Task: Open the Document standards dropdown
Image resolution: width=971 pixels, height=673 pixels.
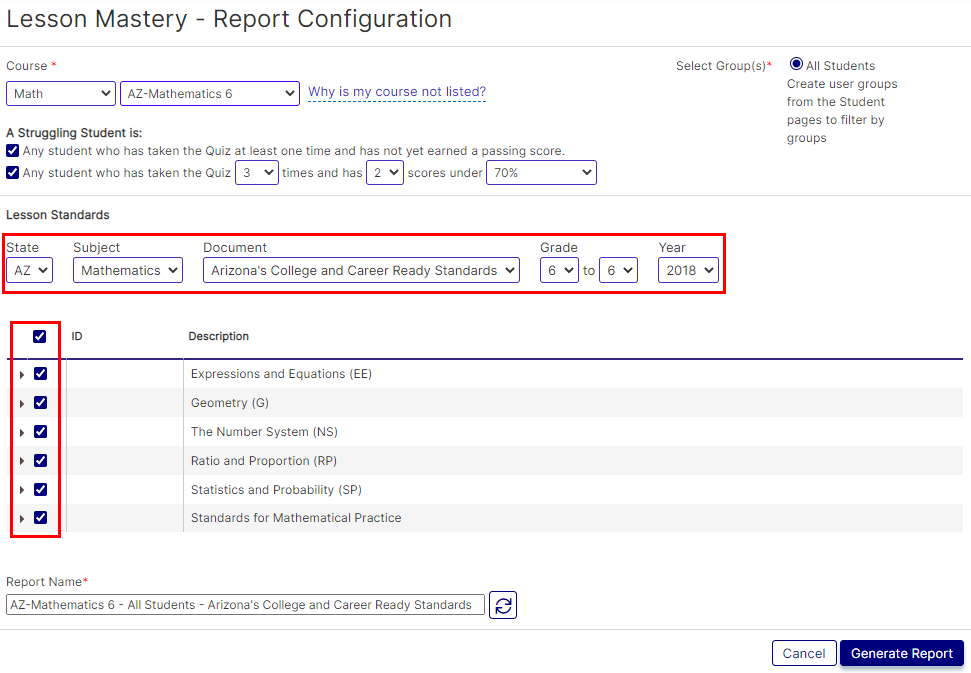Action: (x=361, y=270)
